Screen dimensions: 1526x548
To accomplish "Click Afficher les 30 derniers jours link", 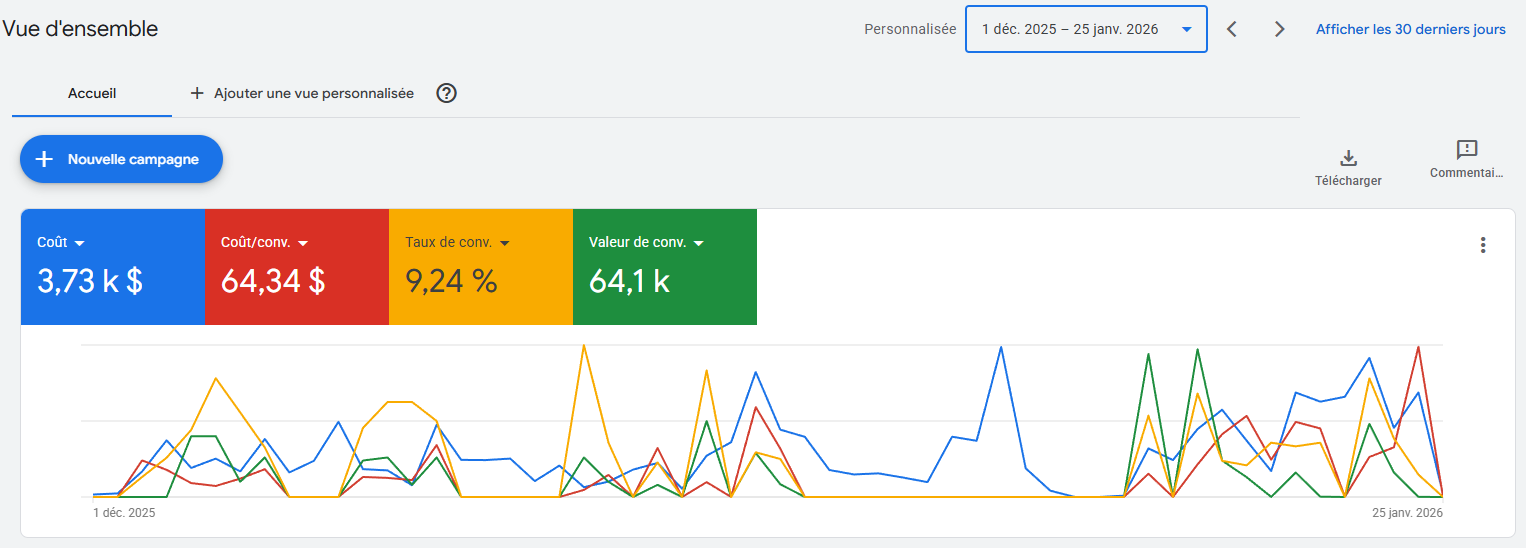I will pos(1410,29).
